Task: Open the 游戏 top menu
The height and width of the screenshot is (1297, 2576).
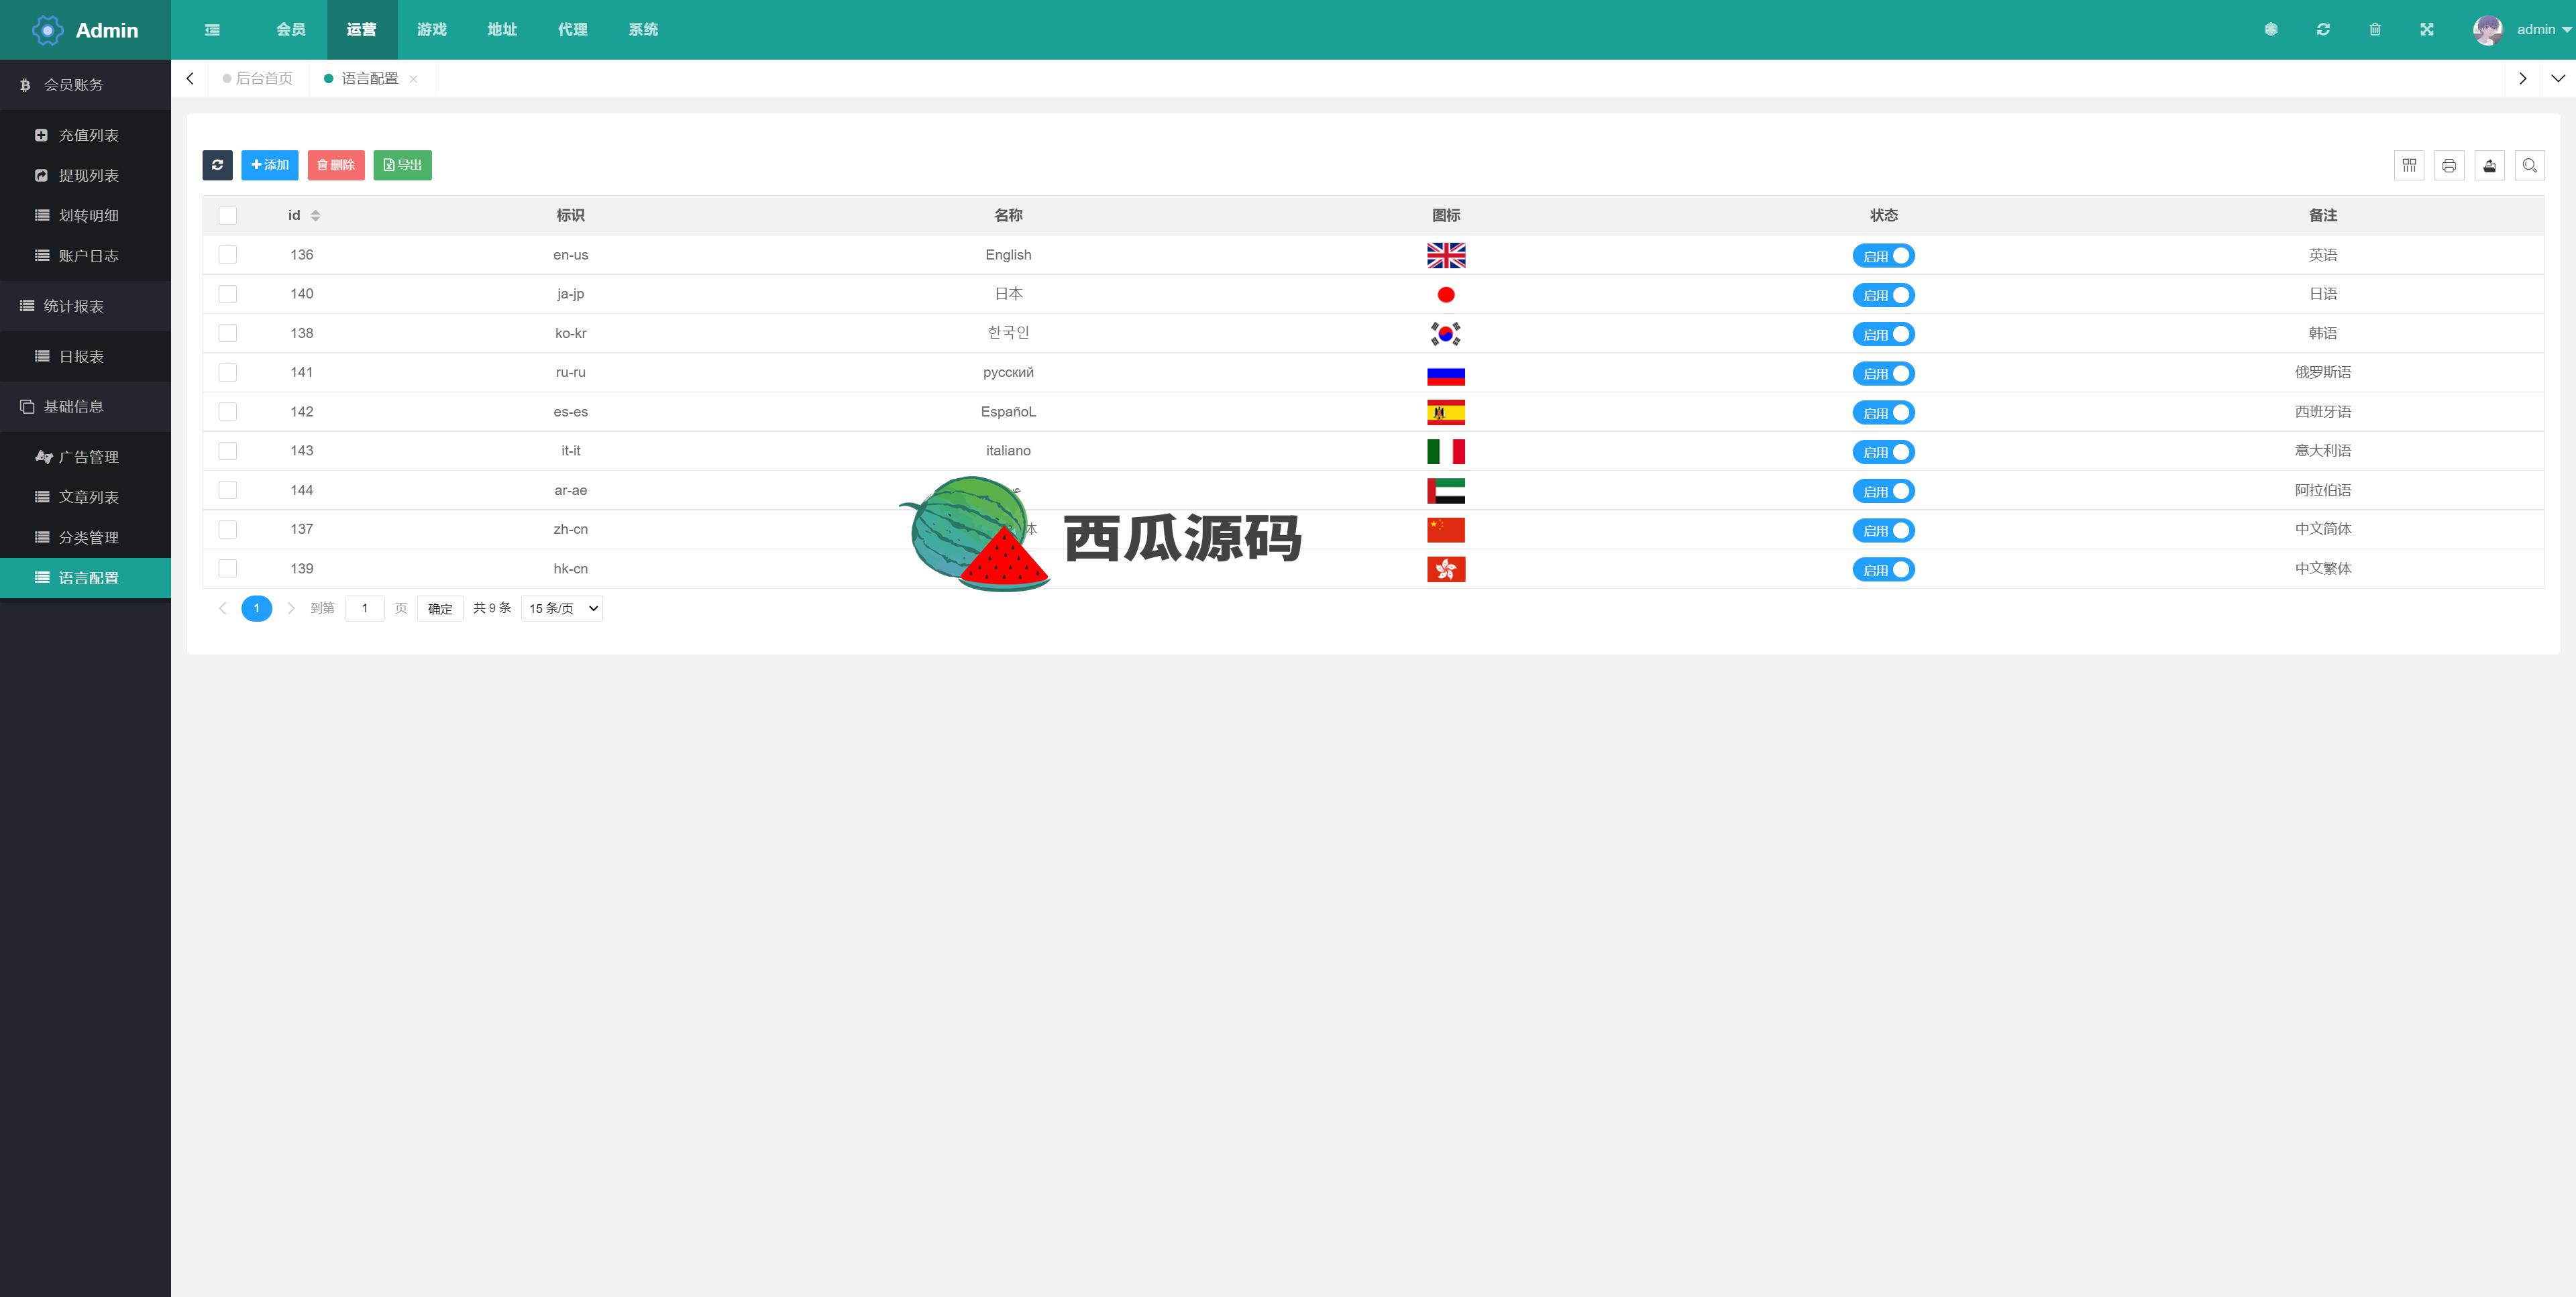Action: 432,30
